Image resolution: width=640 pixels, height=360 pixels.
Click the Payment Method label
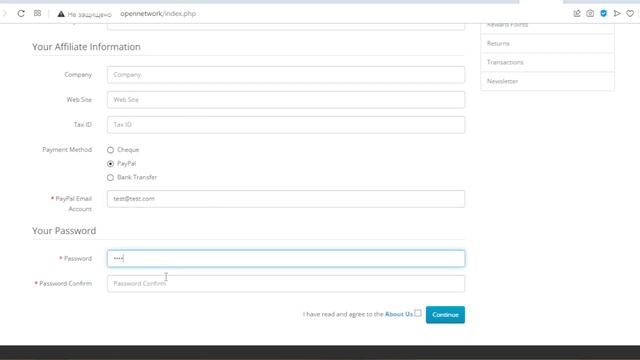(x=67, y=149)
